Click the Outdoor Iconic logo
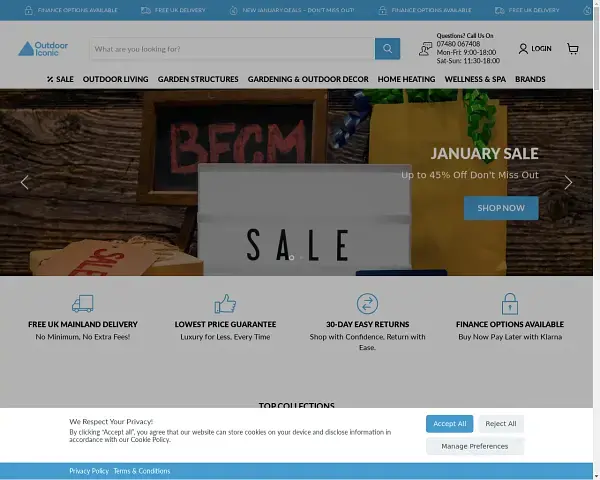 tap(43, 48)
